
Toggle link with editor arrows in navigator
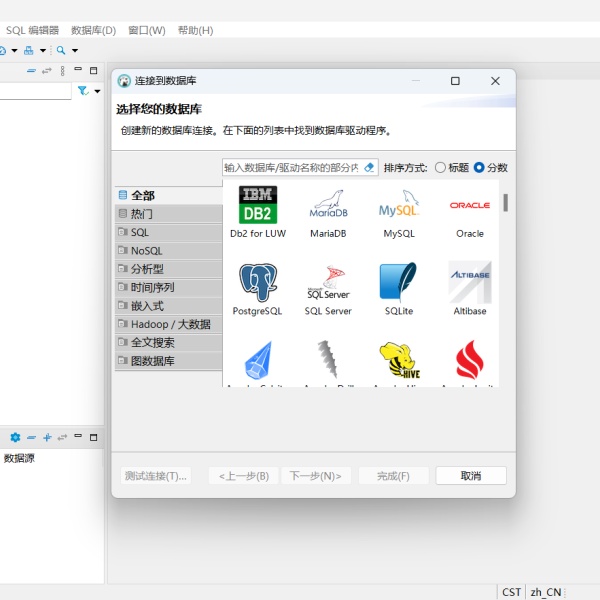[x=47, y=71]
